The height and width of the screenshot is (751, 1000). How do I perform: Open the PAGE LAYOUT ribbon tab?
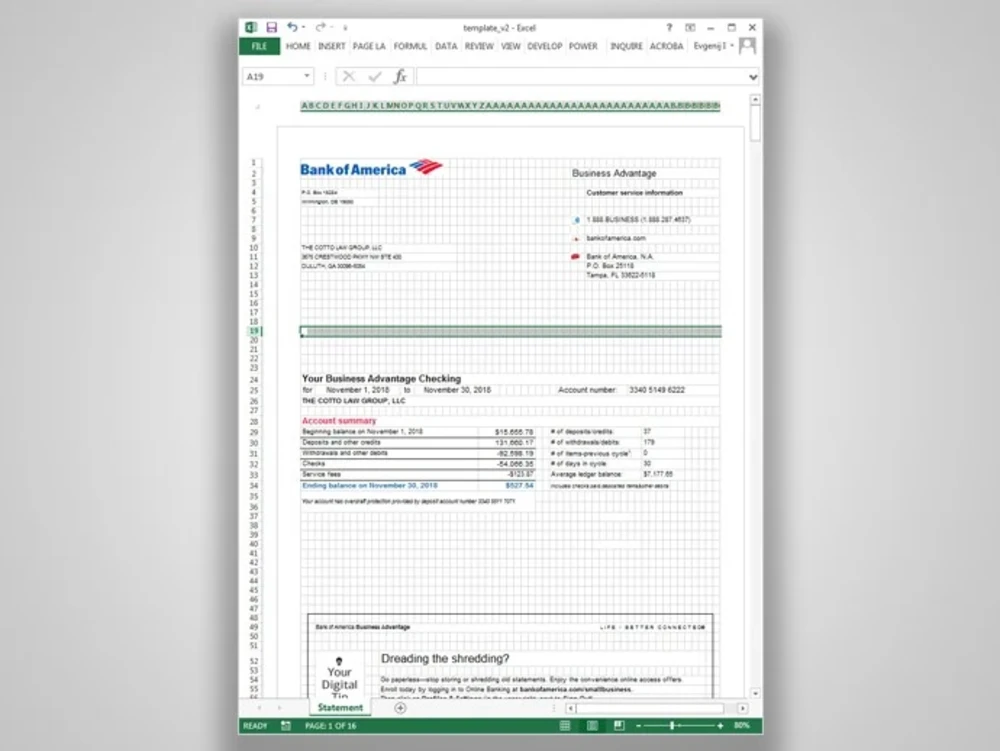tap(369, 46)
